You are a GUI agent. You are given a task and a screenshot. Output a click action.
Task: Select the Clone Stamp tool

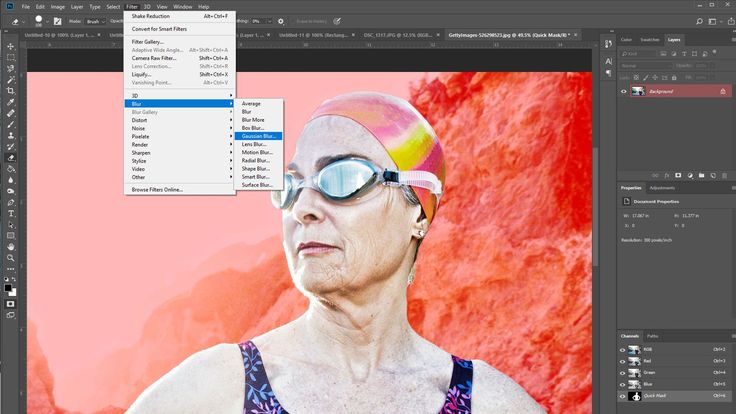10,136
